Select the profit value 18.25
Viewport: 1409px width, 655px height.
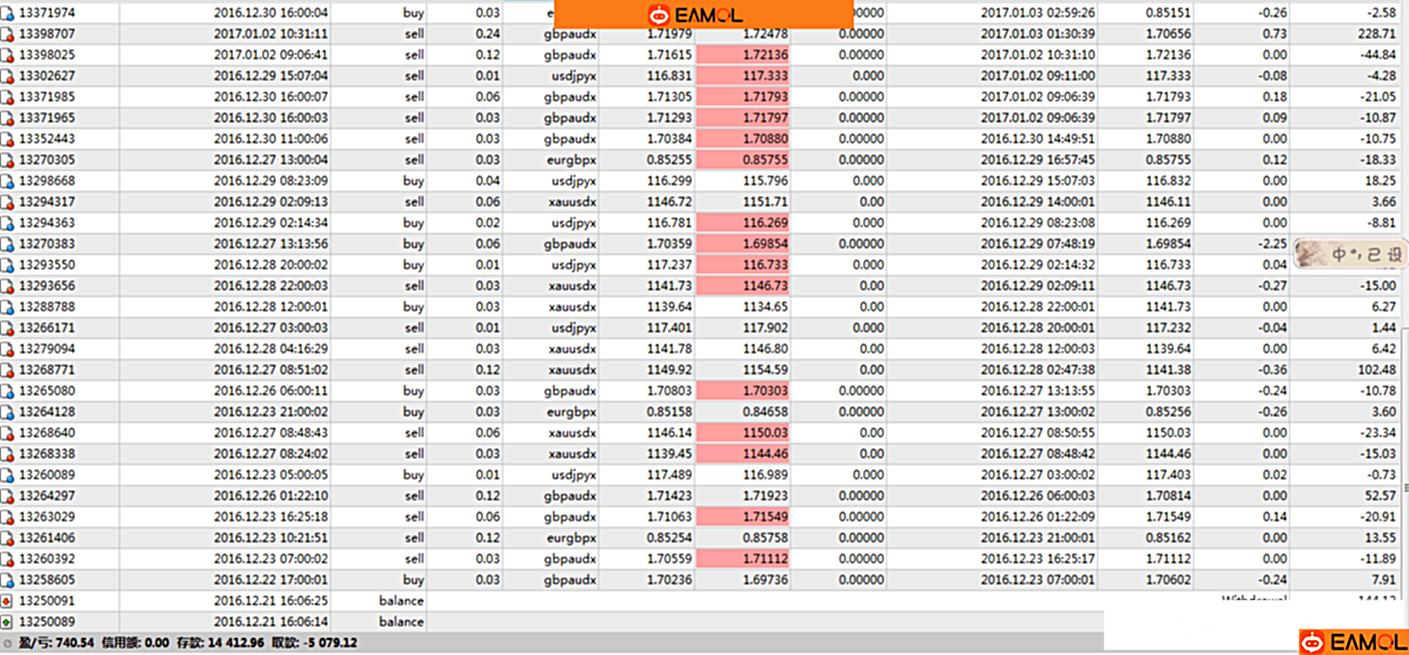pyautogui.click(x=1380, y=181)
